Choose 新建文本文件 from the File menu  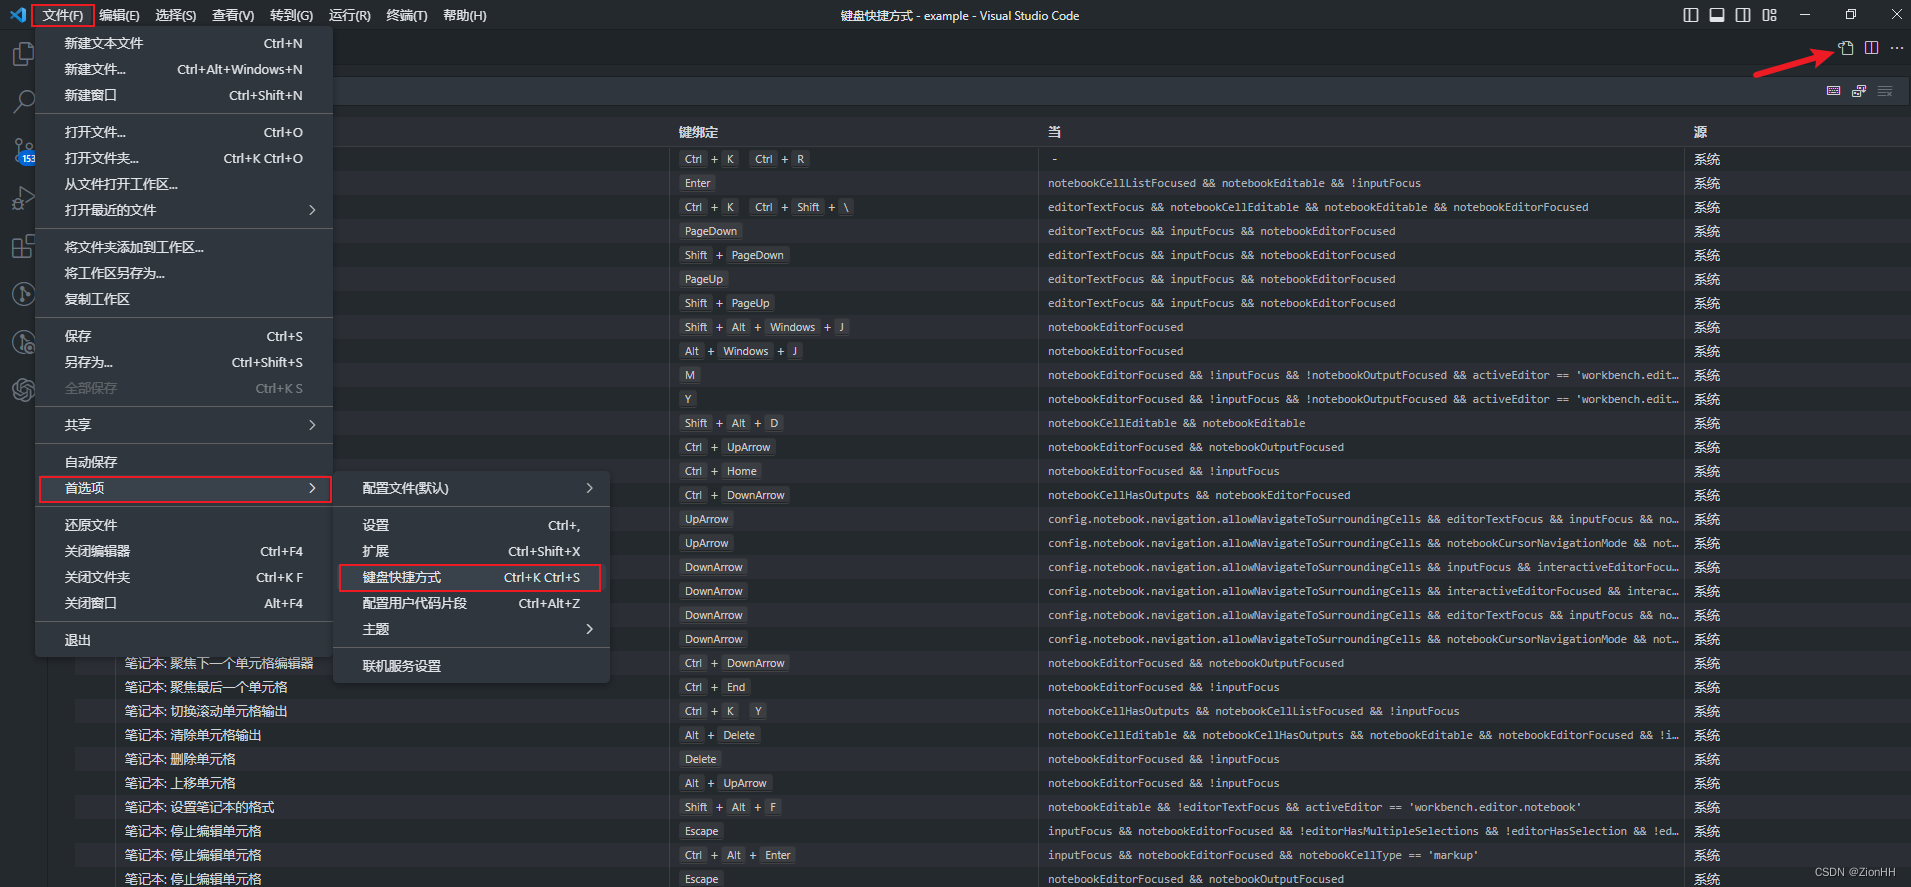pos(184,43)
